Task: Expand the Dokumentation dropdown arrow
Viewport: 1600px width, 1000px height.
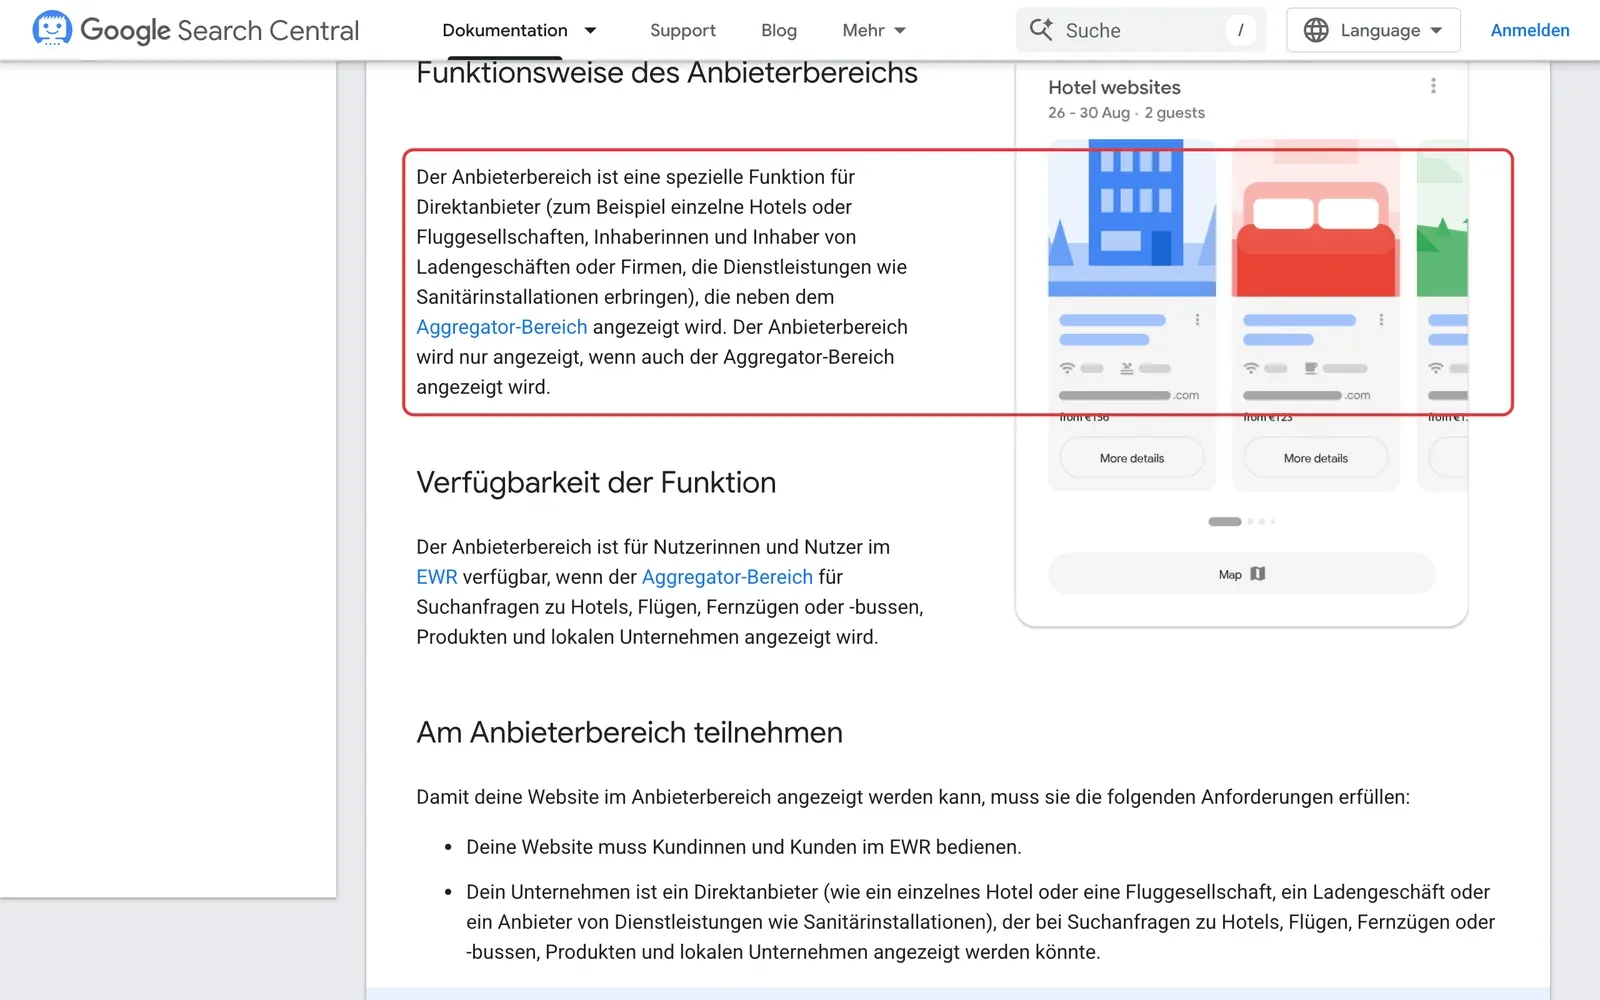Action: click(590, 30)
